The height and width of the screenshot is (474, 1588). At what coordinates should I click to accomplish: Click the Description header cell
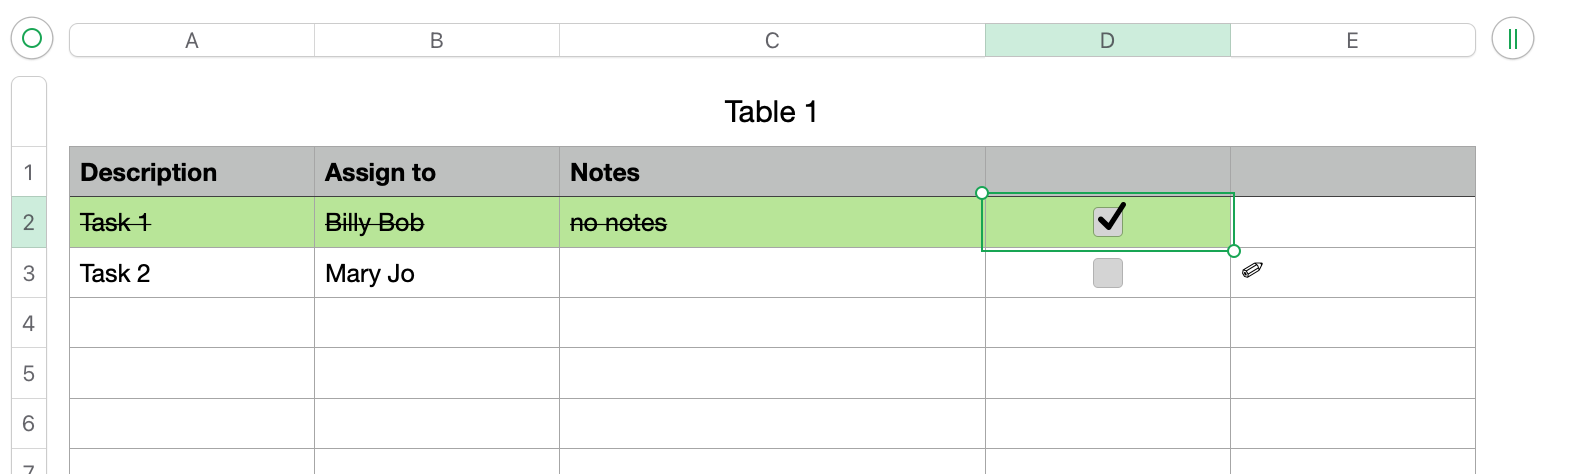point(191,172)
